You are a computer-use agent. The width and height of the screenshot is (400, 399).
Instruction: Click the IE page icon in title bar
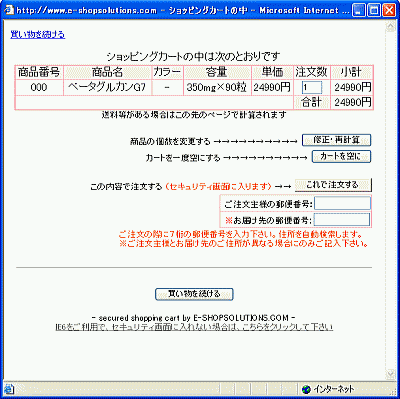pos(9,10)
